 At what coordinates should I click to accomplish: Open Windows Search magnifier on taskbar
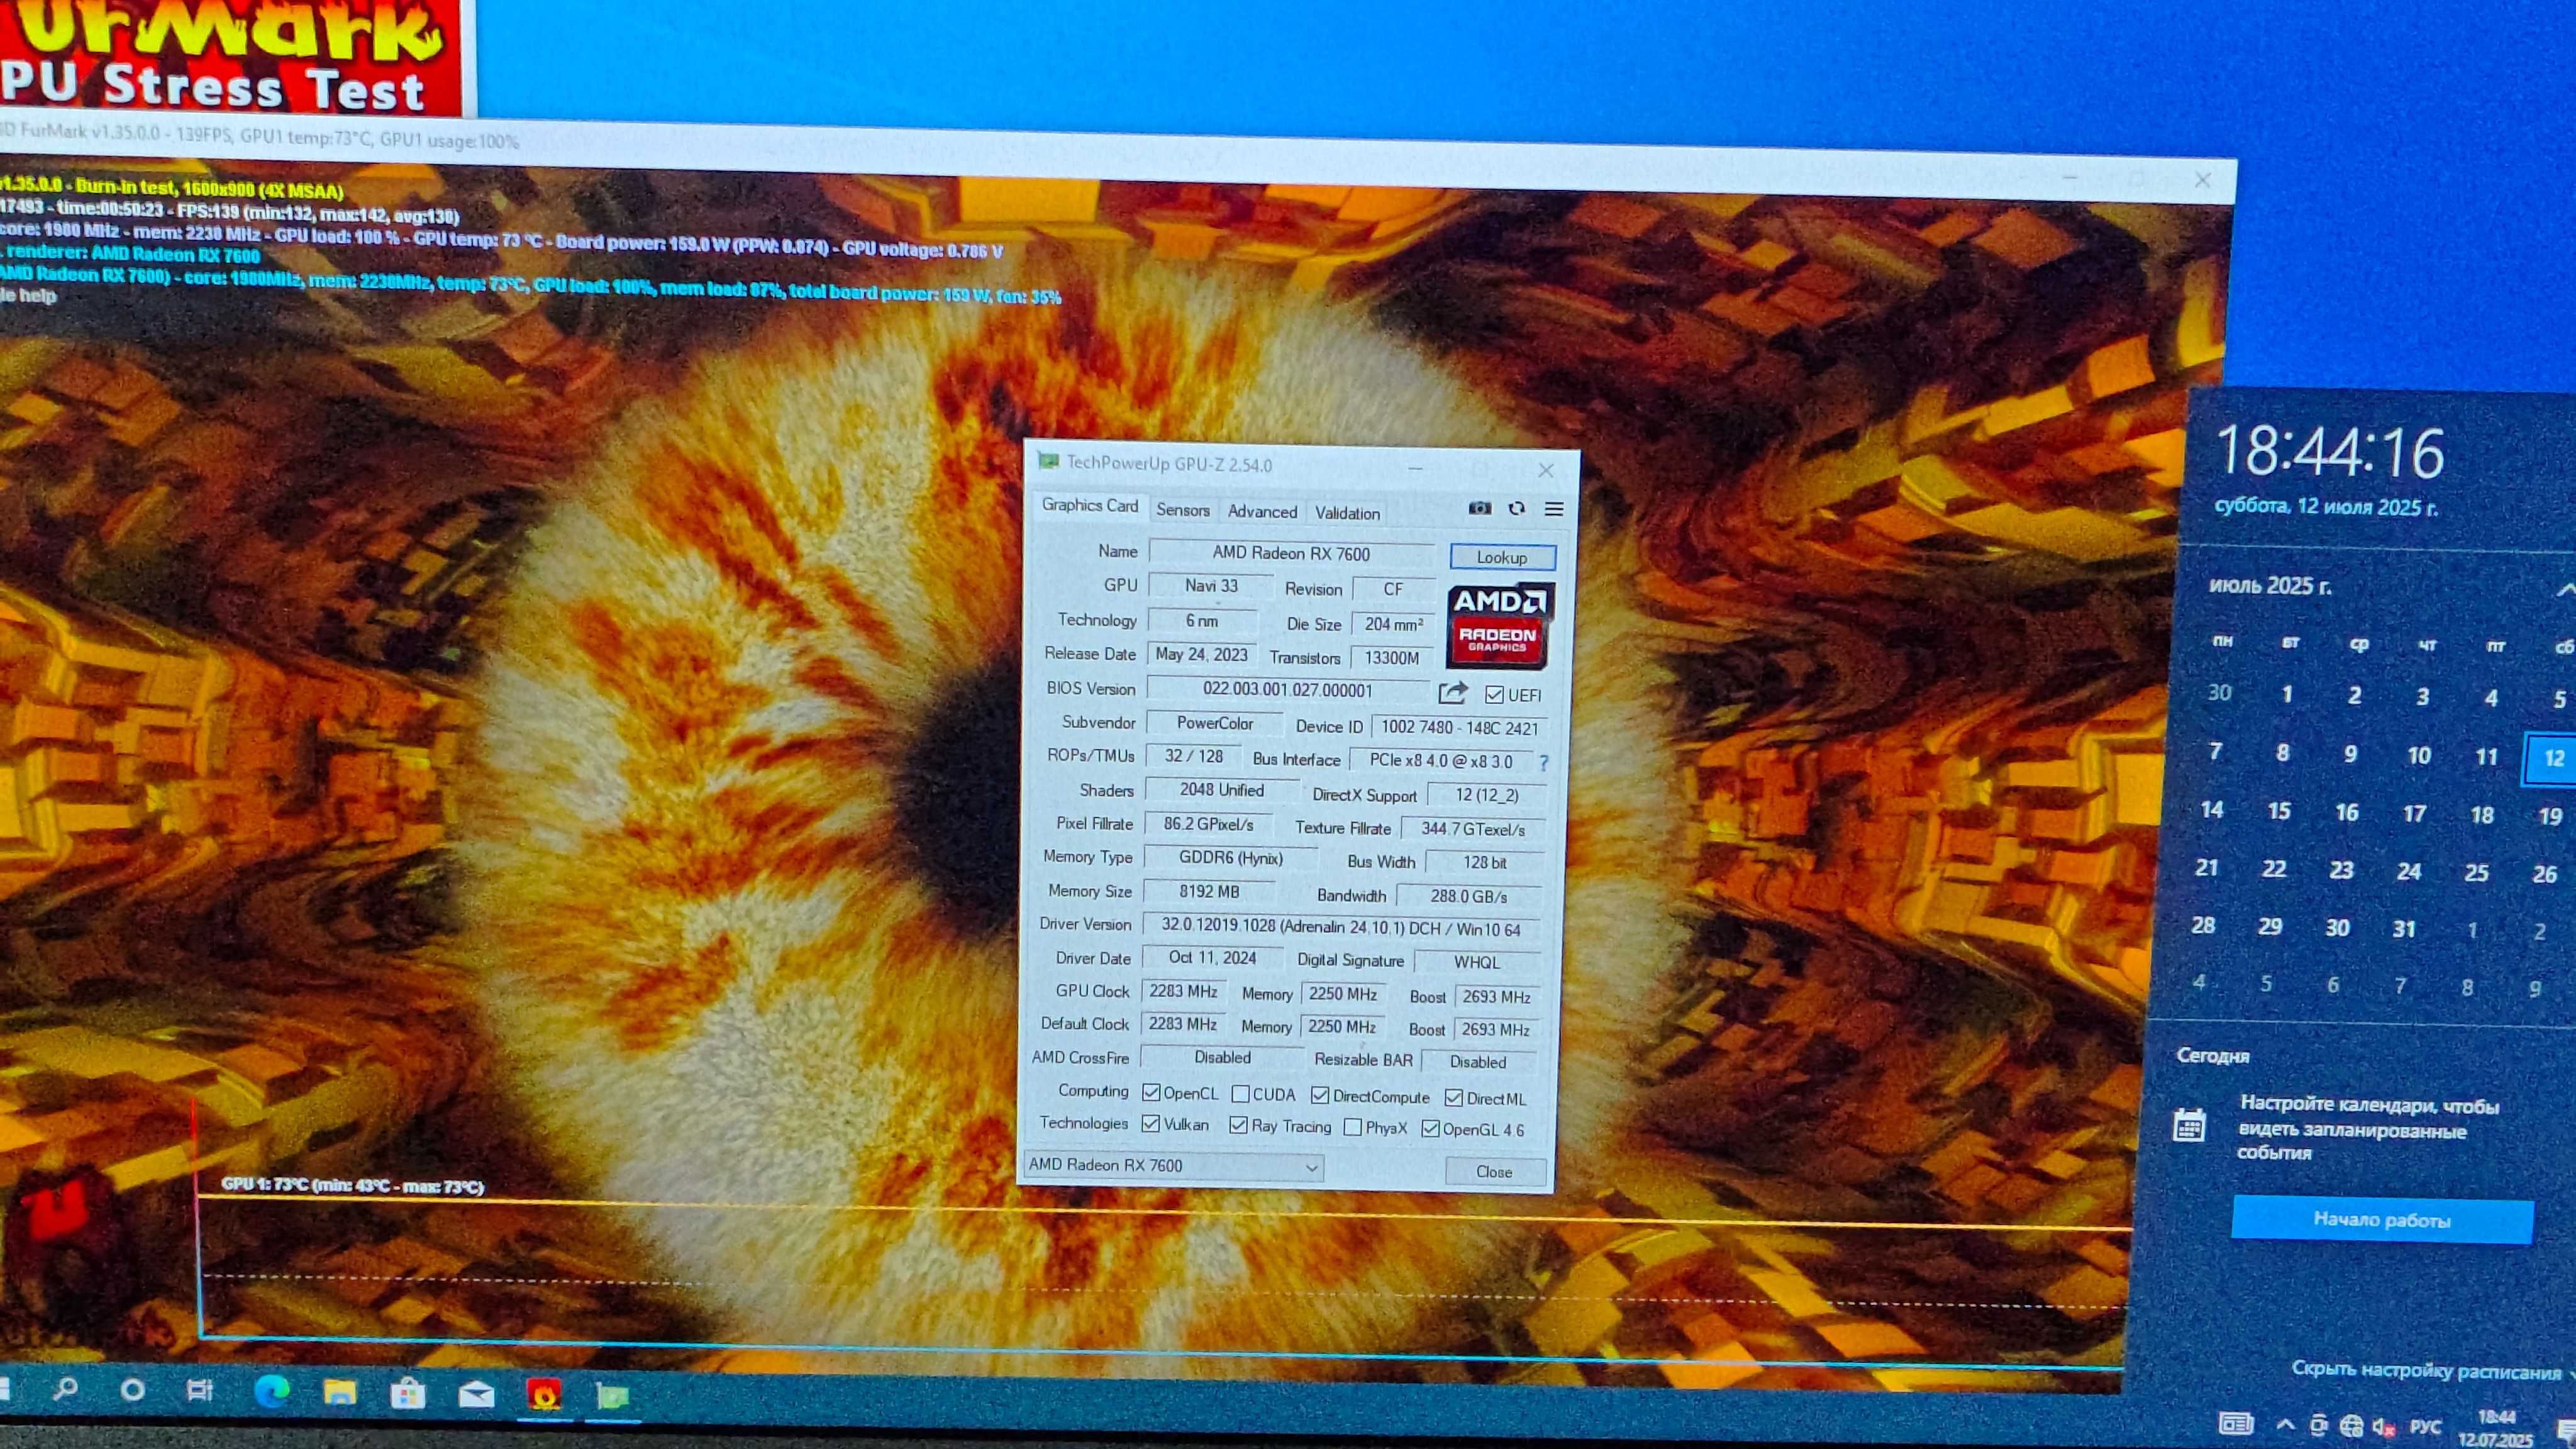[66, 1389]
